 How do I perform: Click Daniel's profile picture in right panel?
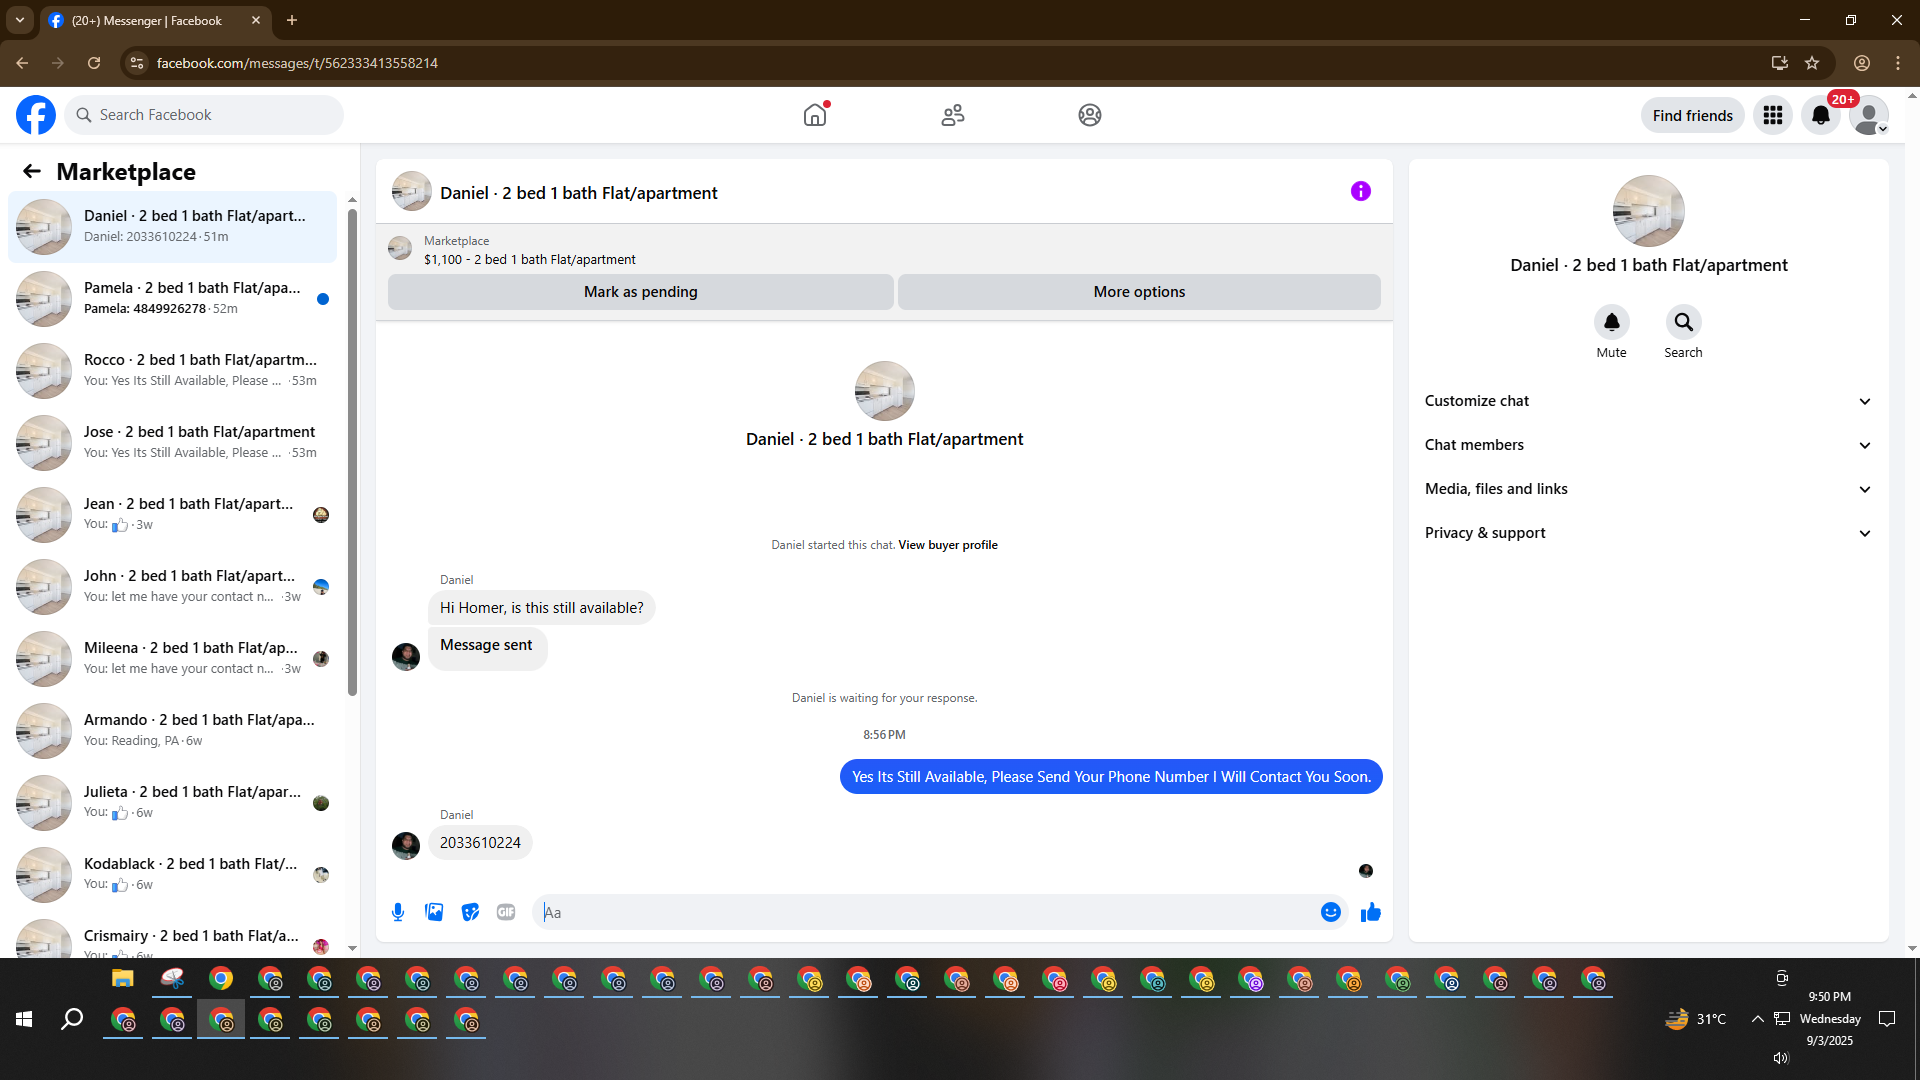click(1648, 211)
